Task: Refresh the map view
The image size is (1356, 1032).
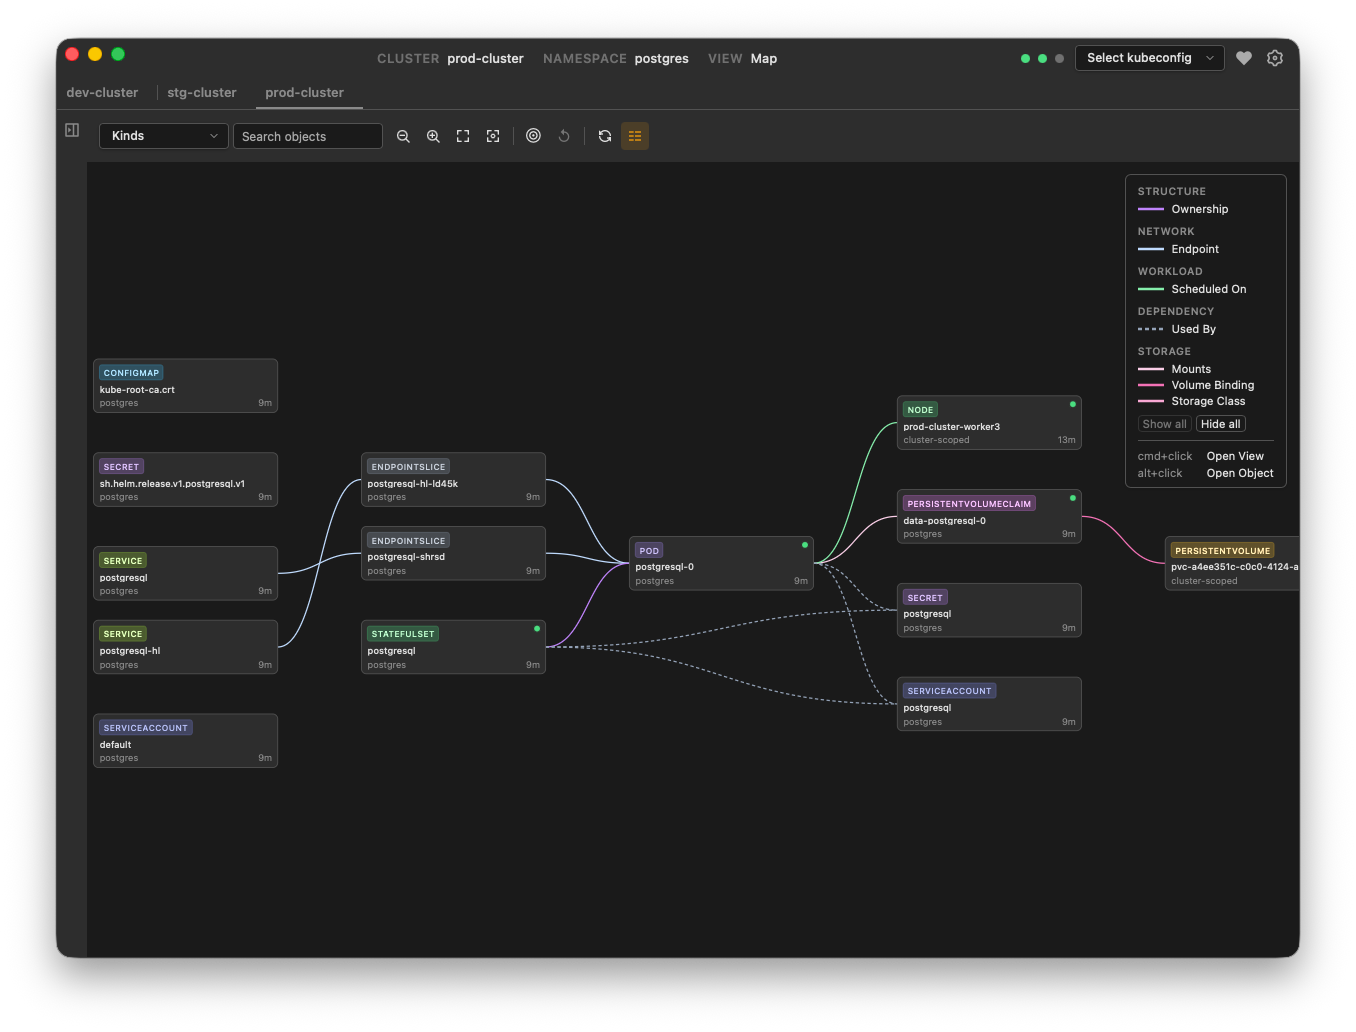Action: tap(605, 136)
